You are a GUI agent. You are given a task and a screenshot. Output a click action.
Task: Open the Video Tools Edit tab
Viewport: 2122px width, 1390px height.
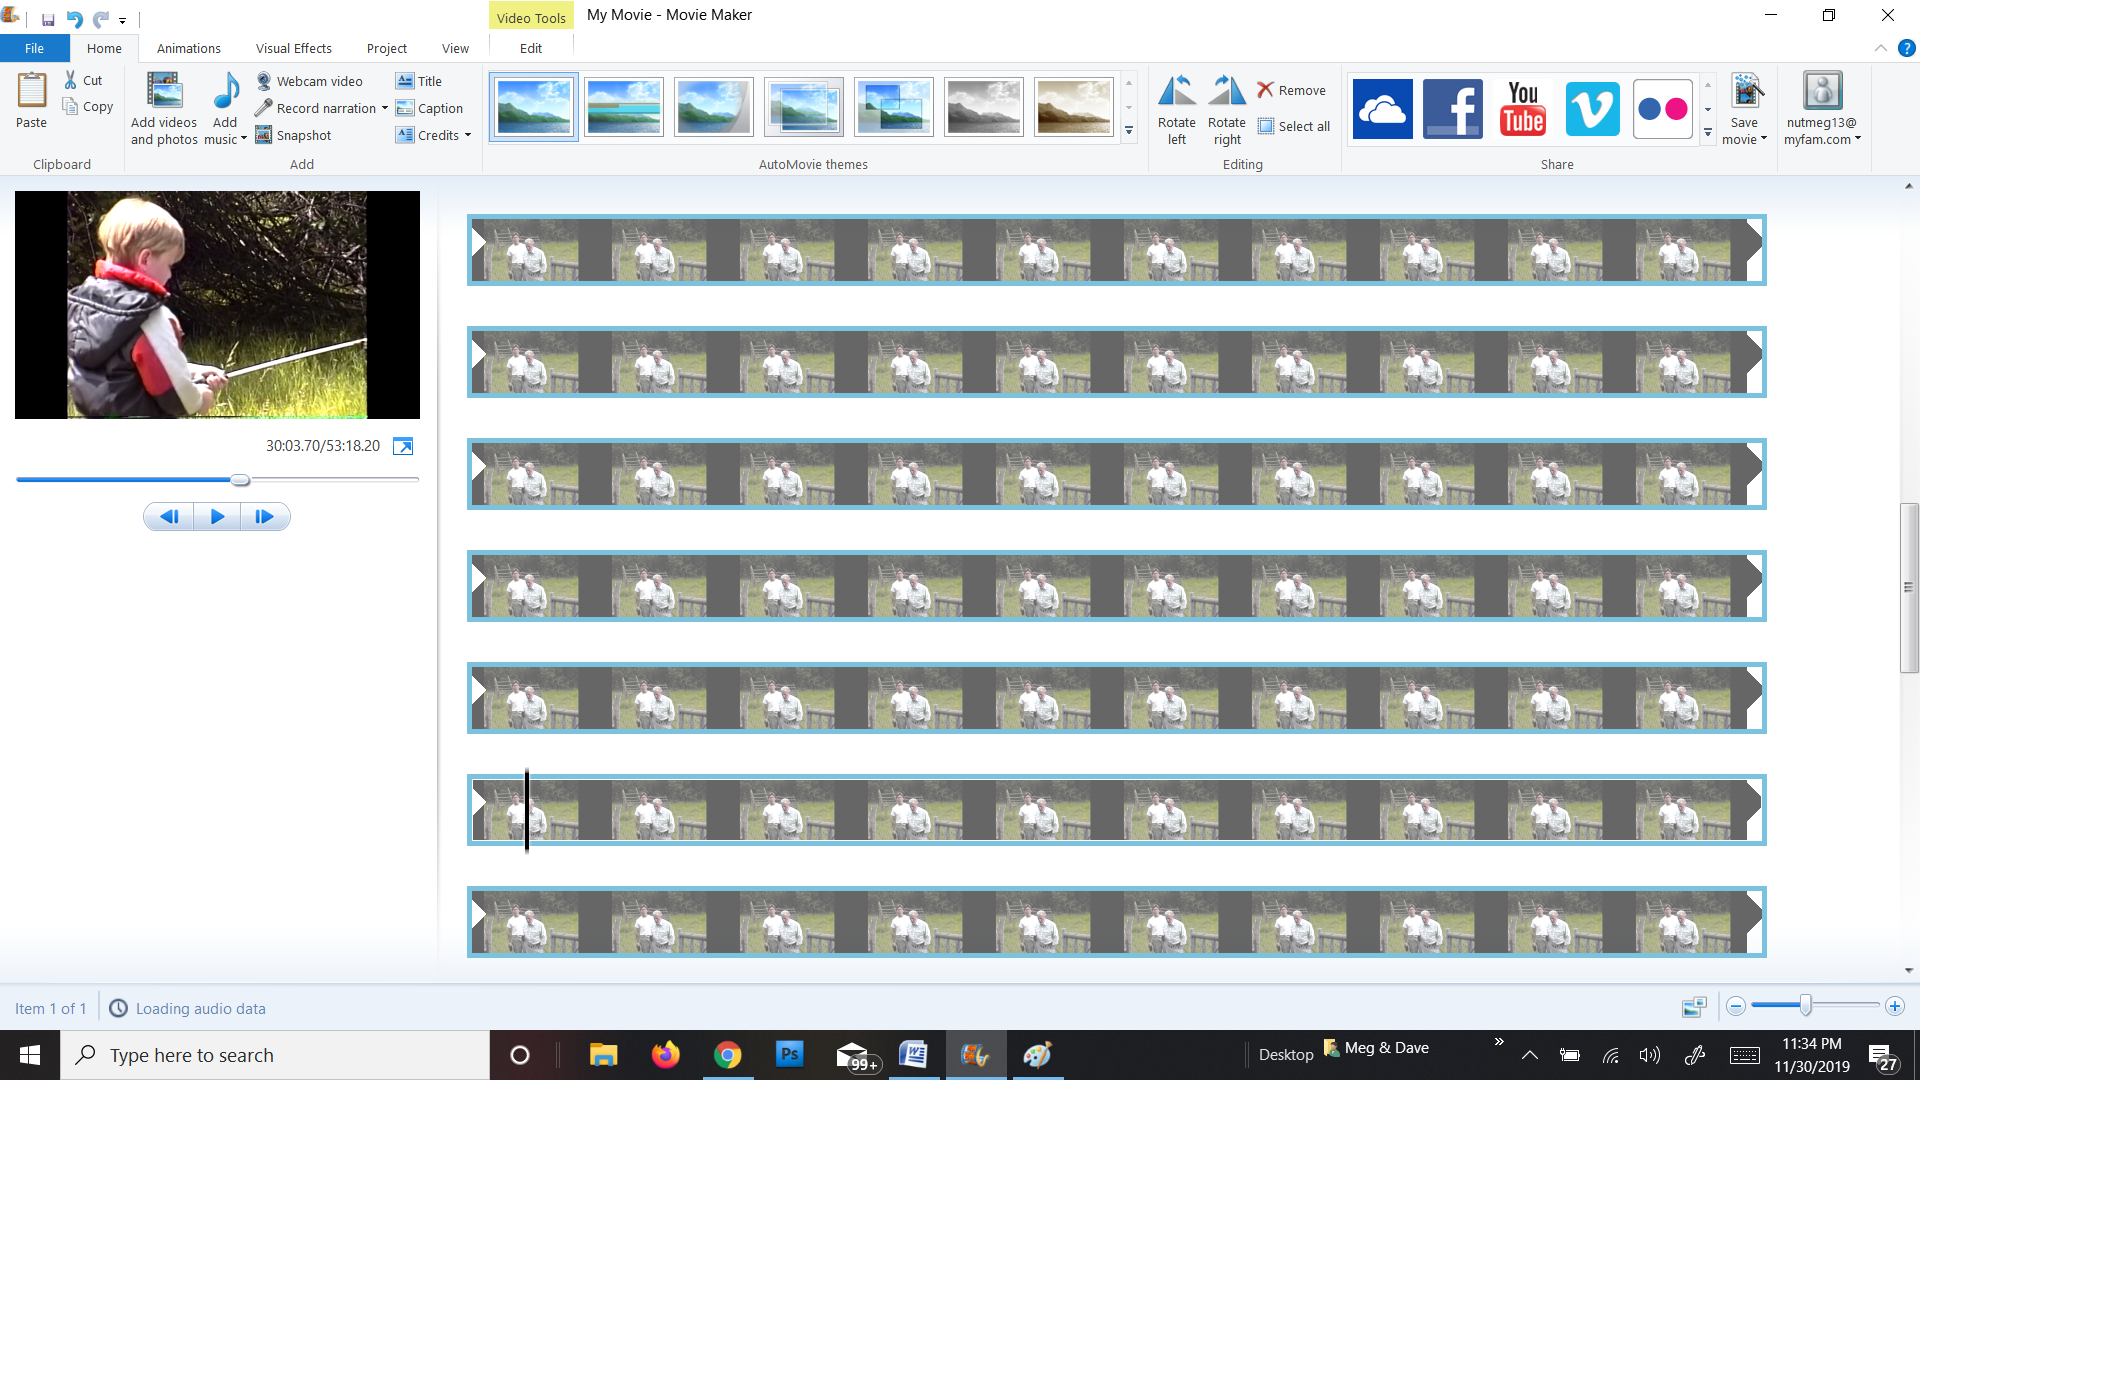click(x=531, y=48)
